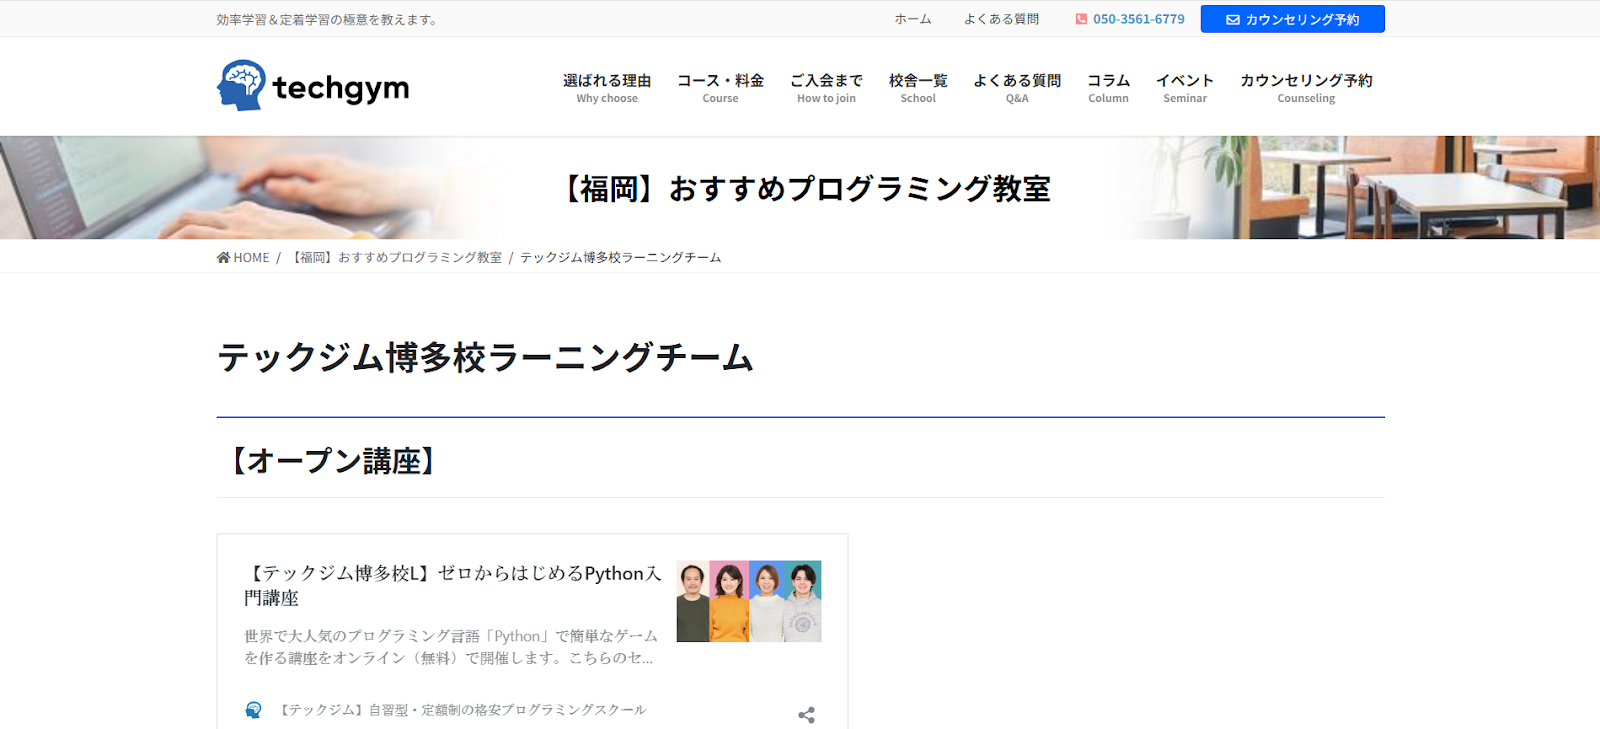Click the techgym brain logo
1600x729 pixels.
[x=241, y=85]
